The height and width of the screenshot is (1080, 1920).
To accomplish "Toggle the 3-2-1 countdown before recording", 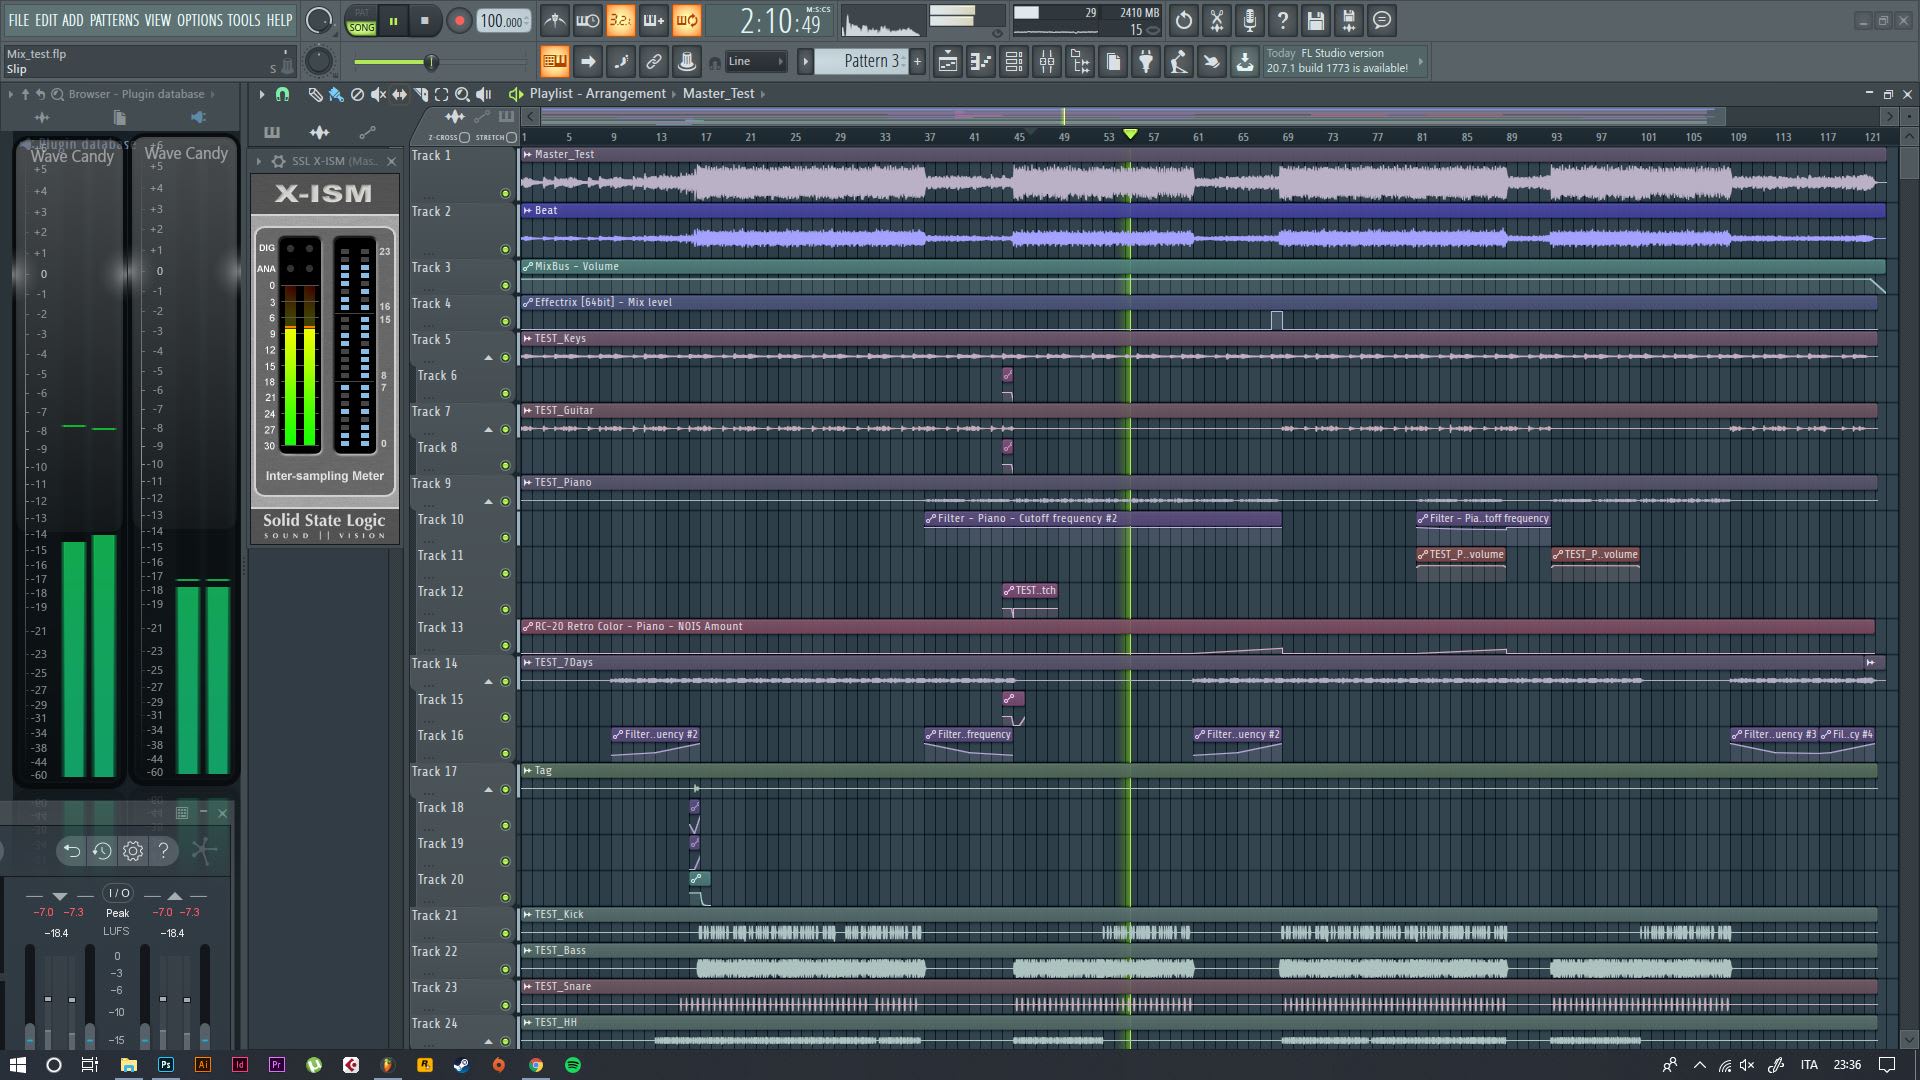I will point(620,20).
